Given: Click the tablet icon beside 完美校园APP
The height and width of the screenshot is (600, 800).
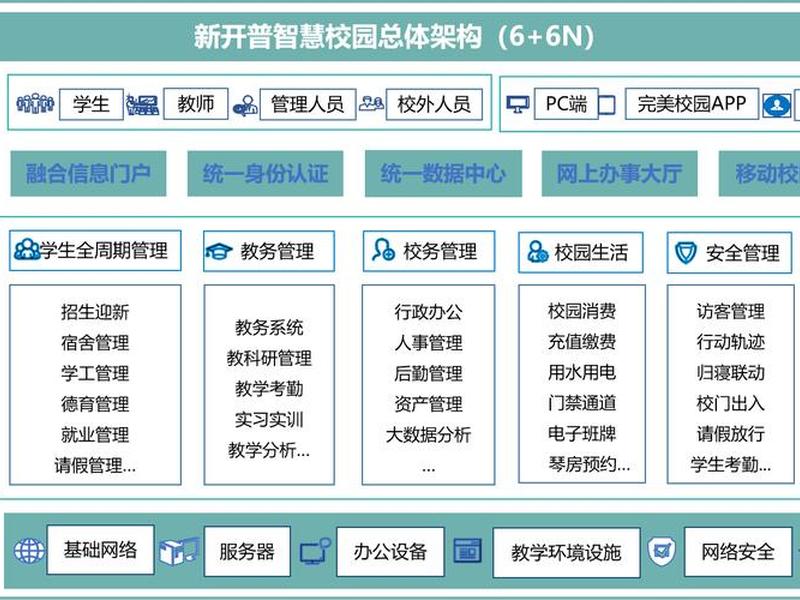Looking at the screenshot, I should [x=607, y=105].
